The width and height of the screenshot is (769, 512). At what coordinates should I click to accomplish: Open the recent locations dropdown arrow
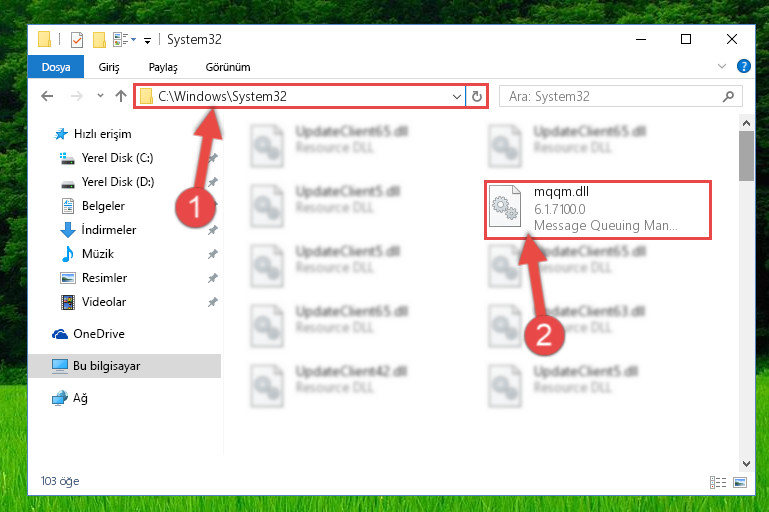coord(101,96)
